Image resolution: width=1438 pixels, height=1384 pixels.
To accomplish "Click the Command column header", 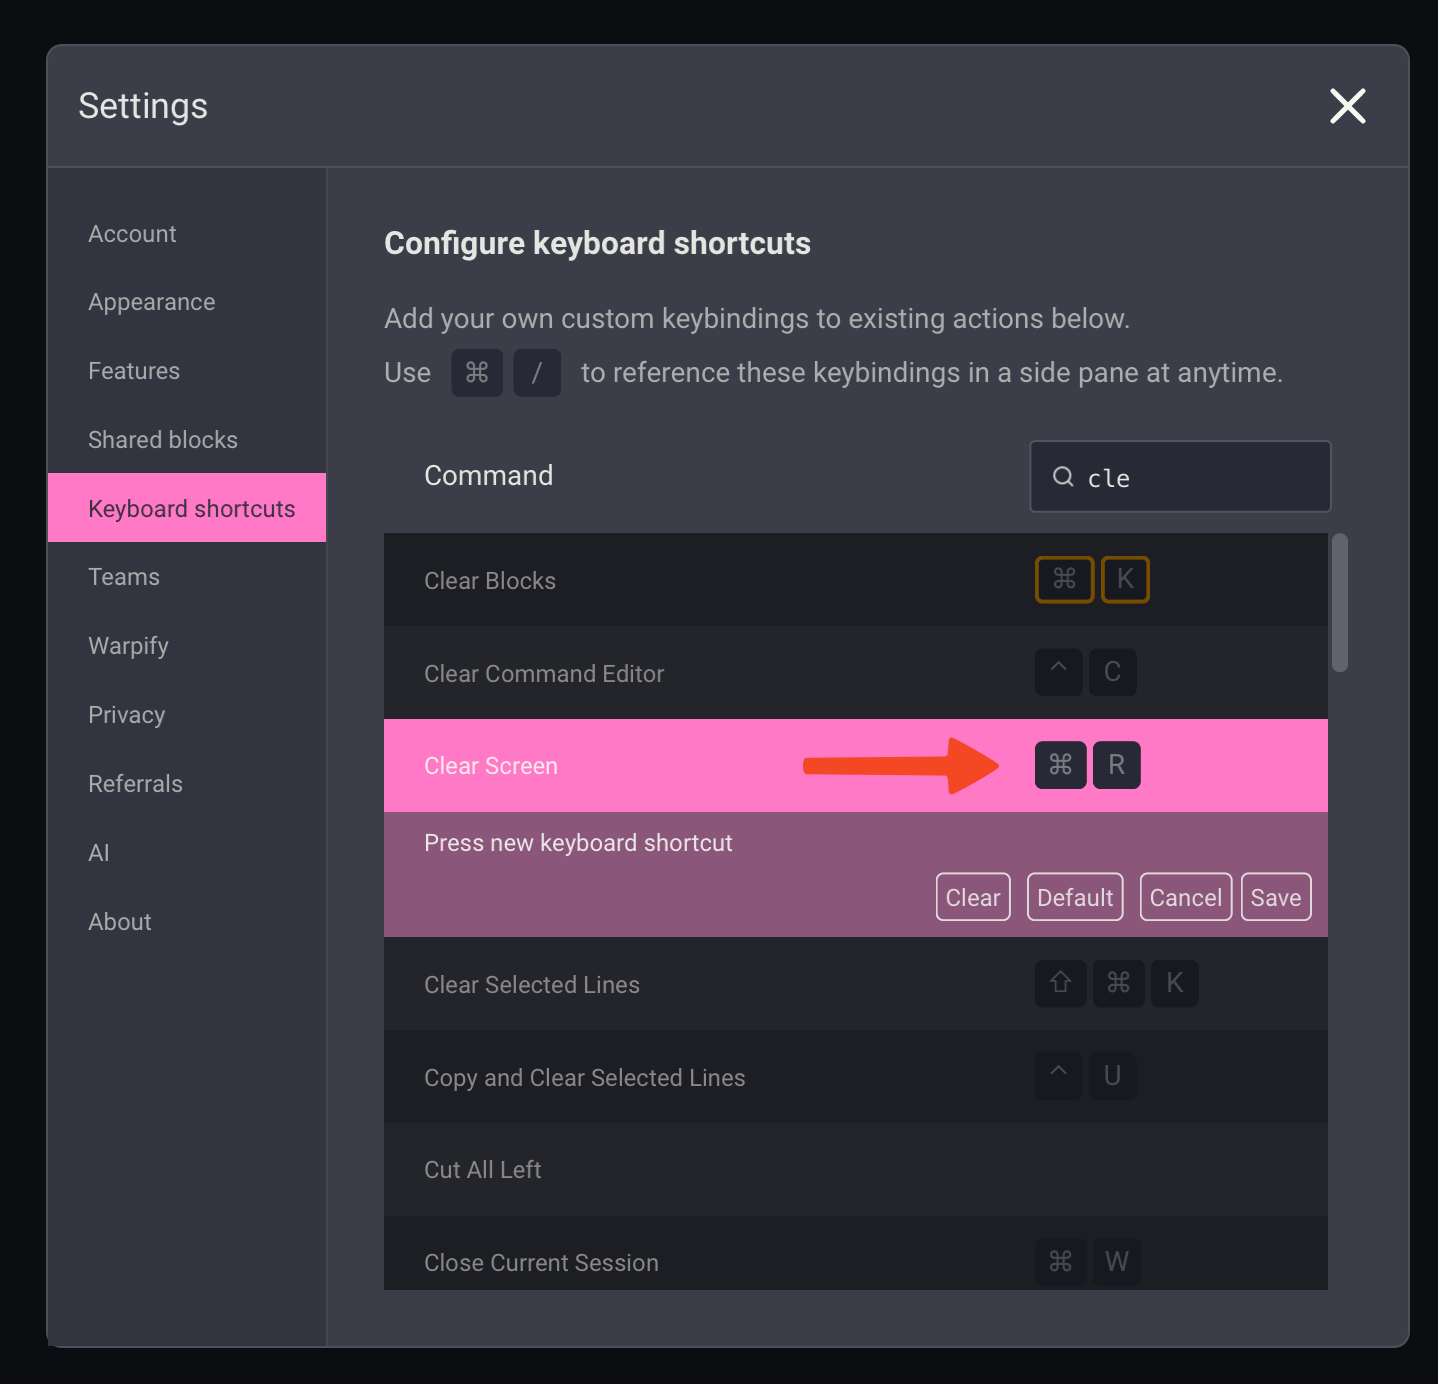I will click(489, 476).
